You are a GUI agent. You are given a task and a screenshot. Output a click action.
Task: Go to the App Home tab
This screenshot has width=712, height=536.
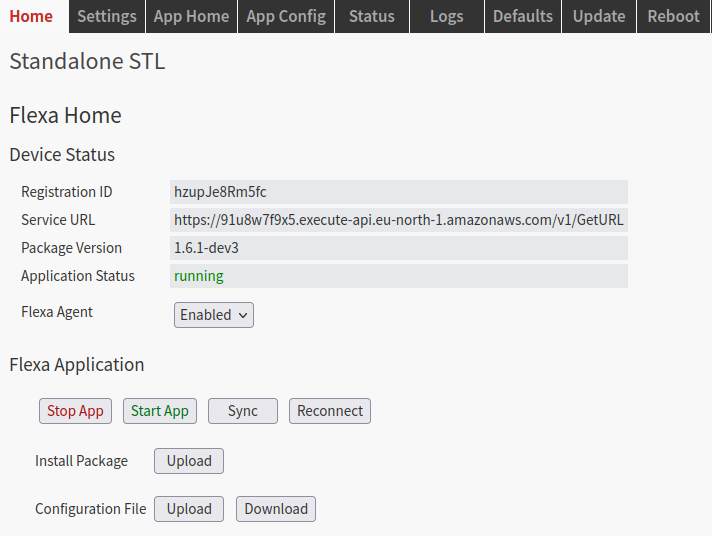coord(191,16)
